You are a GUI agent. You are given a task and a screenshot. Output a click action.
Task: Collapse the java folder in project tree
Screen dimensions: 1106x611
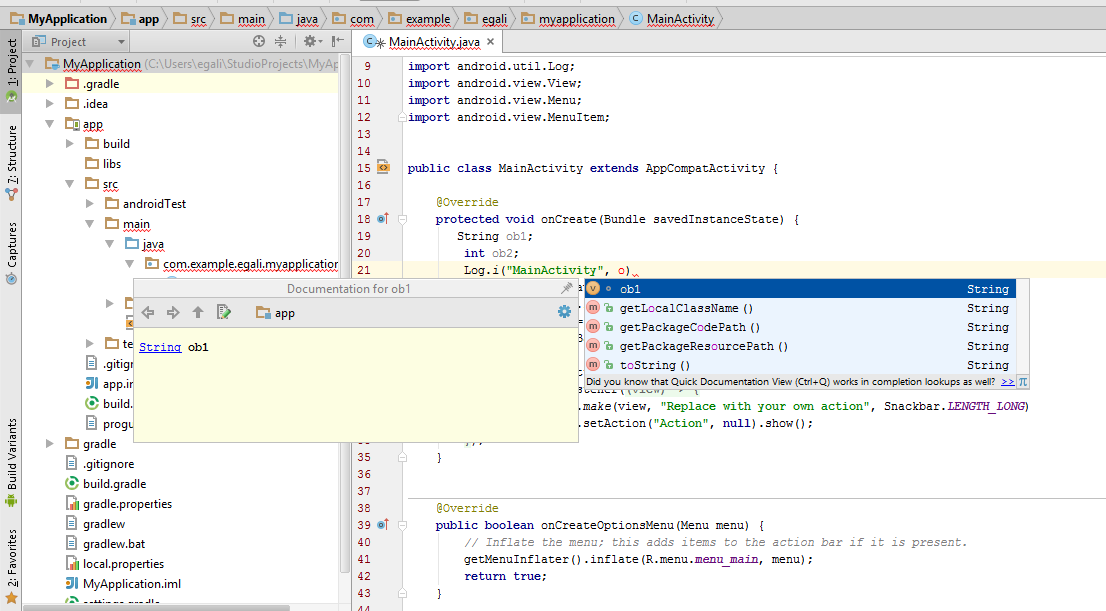(x=109, y=243)
